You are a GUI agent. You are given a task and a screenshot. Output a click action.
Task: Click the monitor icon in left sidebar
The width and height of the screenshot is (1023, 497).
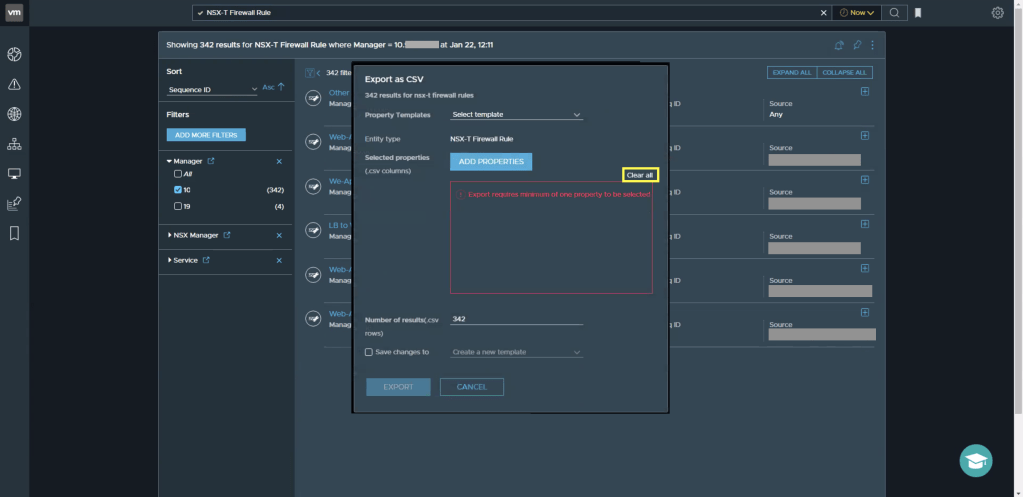click(x=14, y=174)
